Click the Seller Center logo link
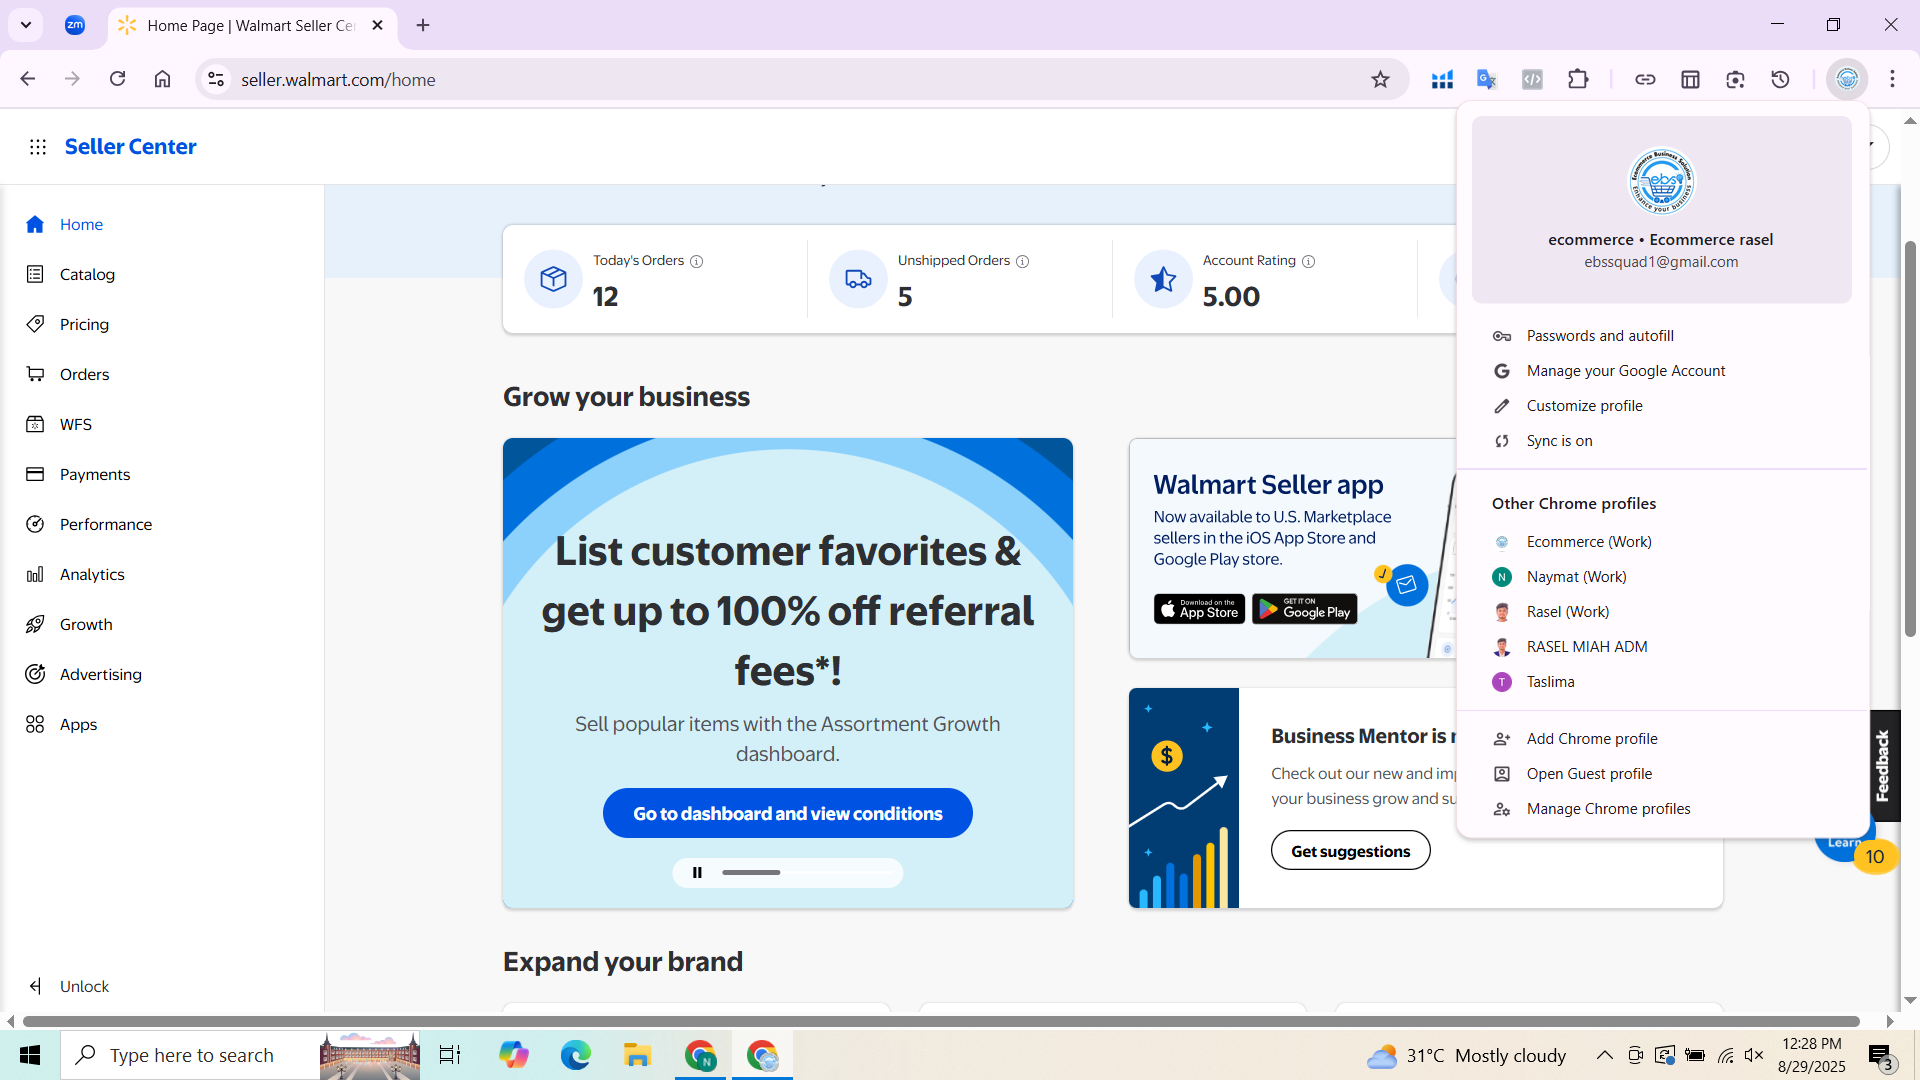The height and width of the screenshot is (1080, 1920). [x=130, y=147]
